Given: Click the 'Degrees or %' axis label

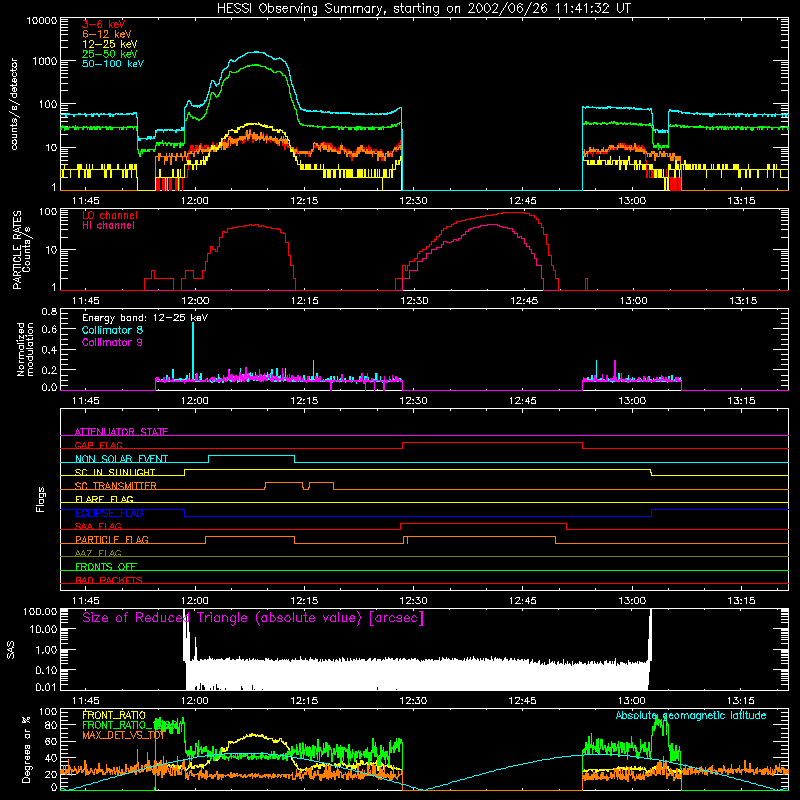Looking at the screenshot, I should [x=26, y=749].
